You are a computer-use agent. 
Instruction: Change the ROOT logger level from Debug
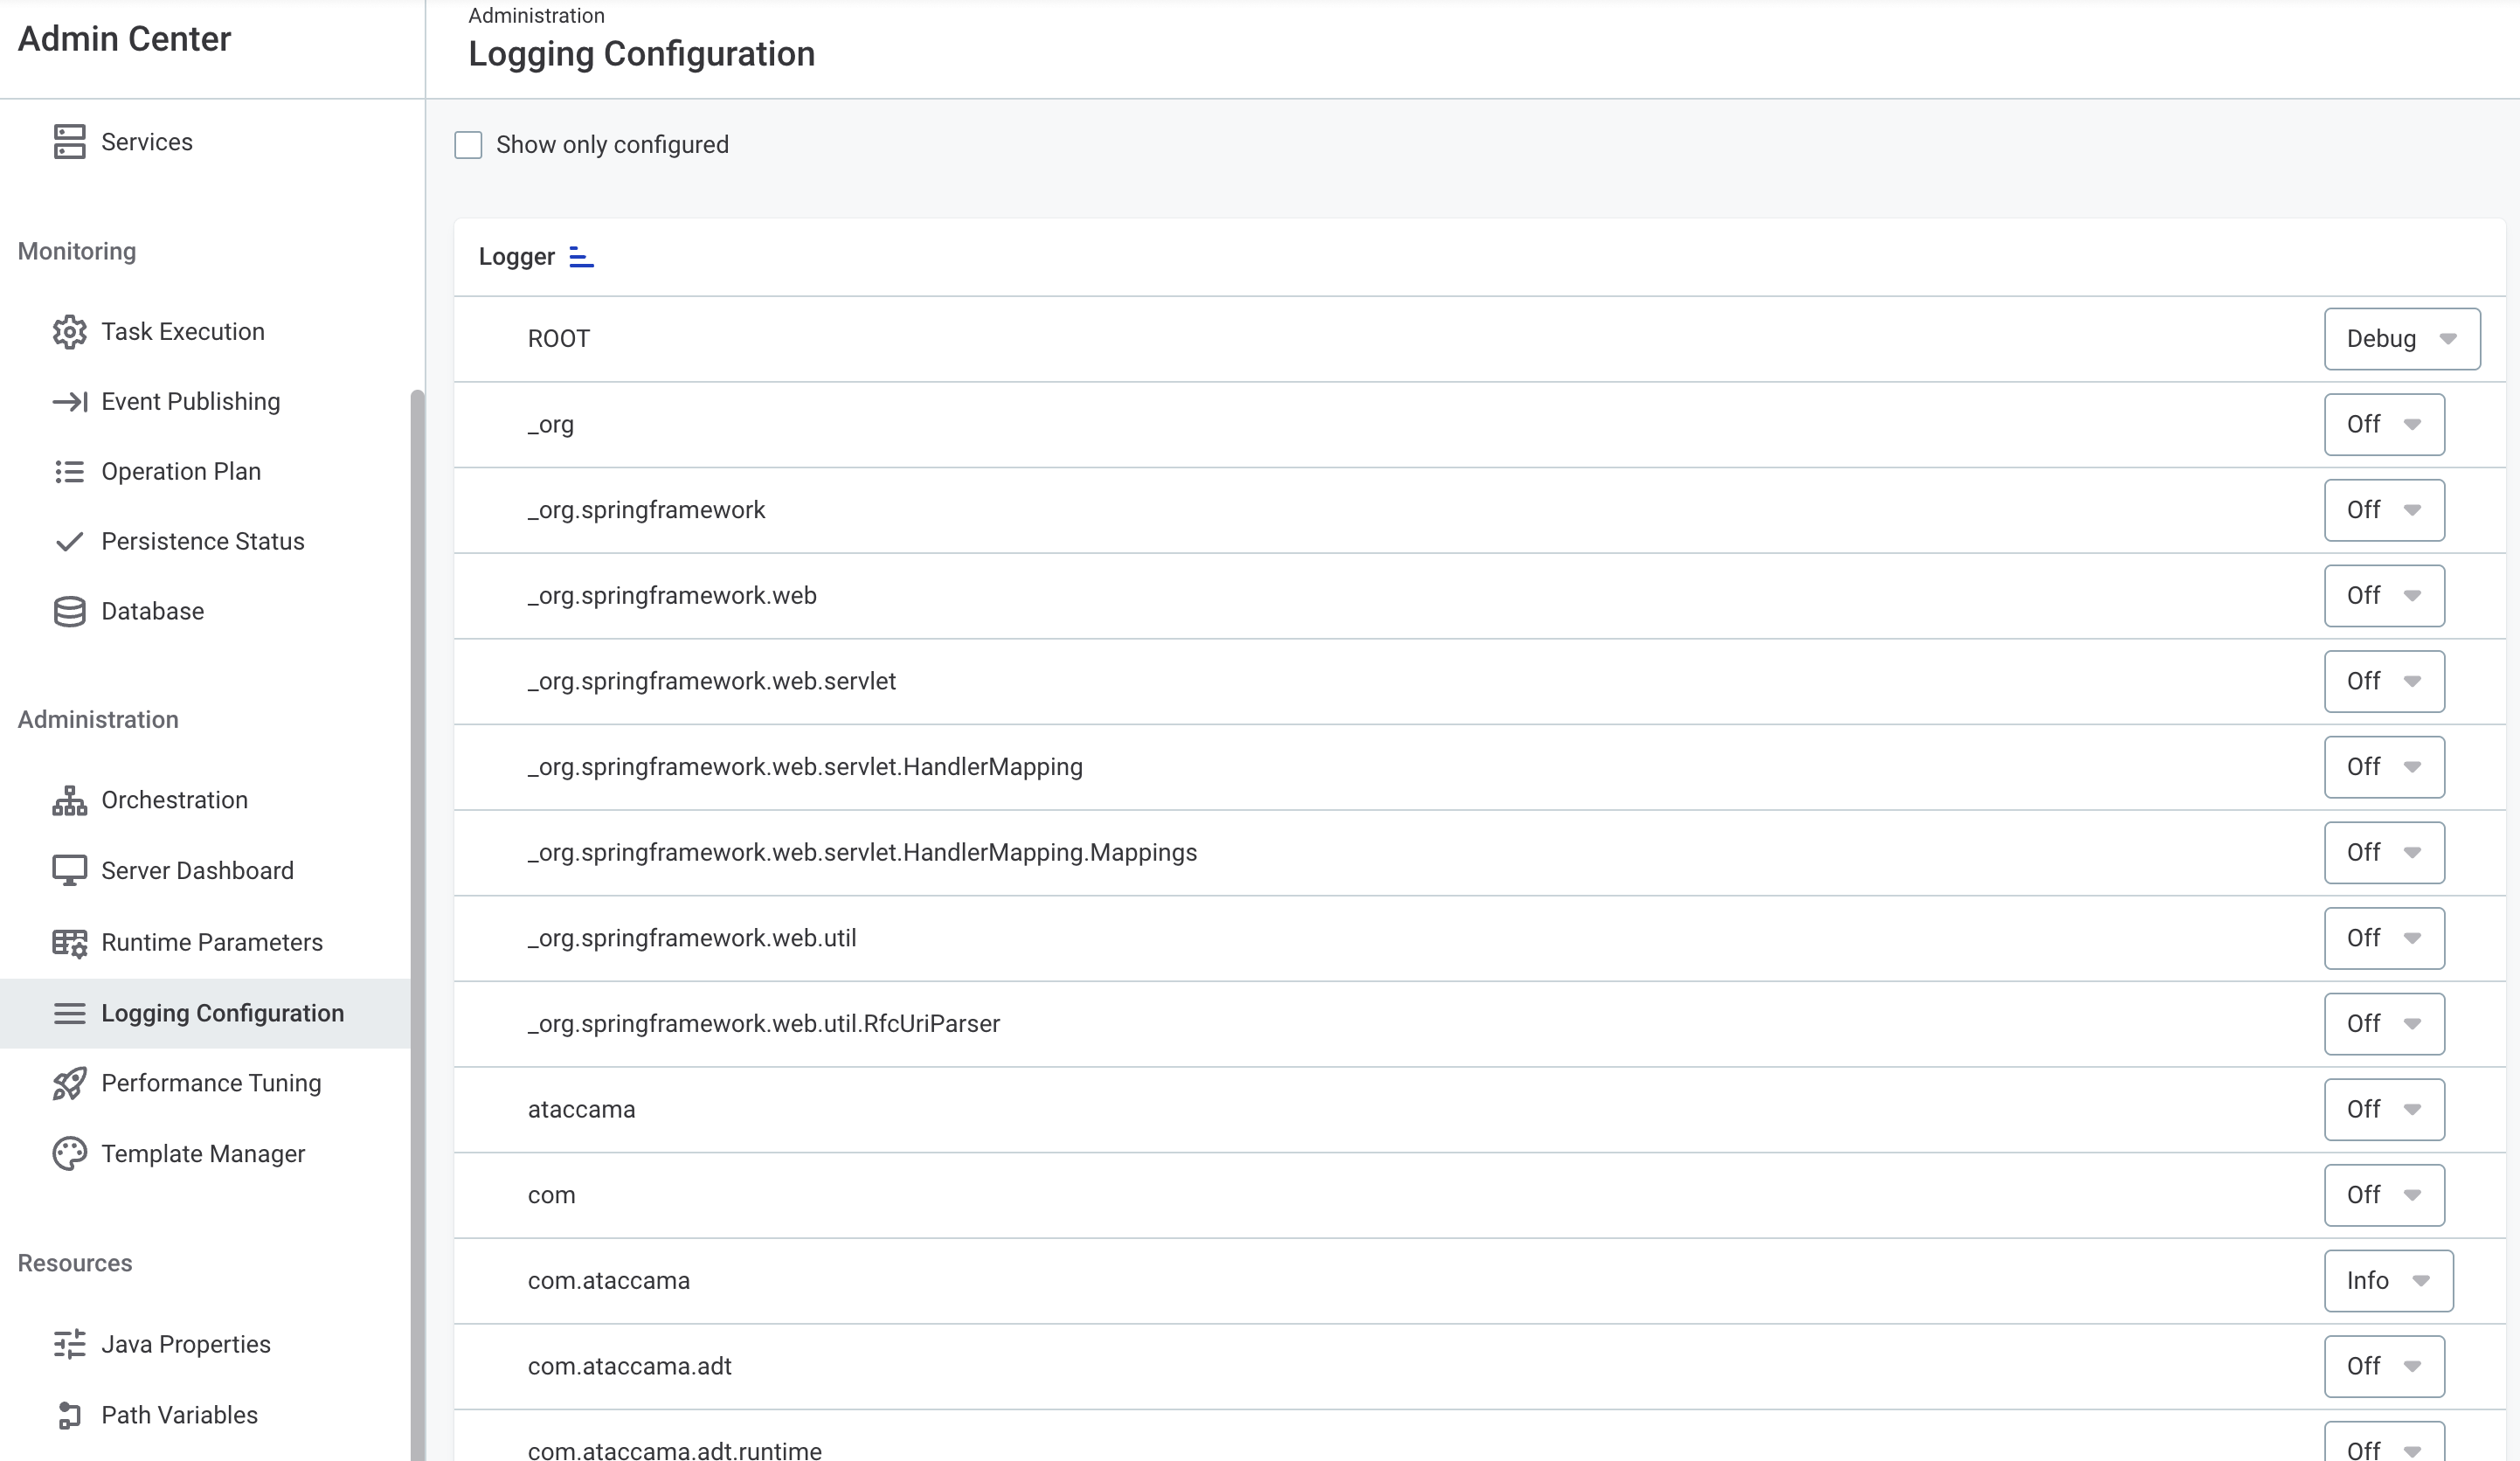tap(2402, 338)
